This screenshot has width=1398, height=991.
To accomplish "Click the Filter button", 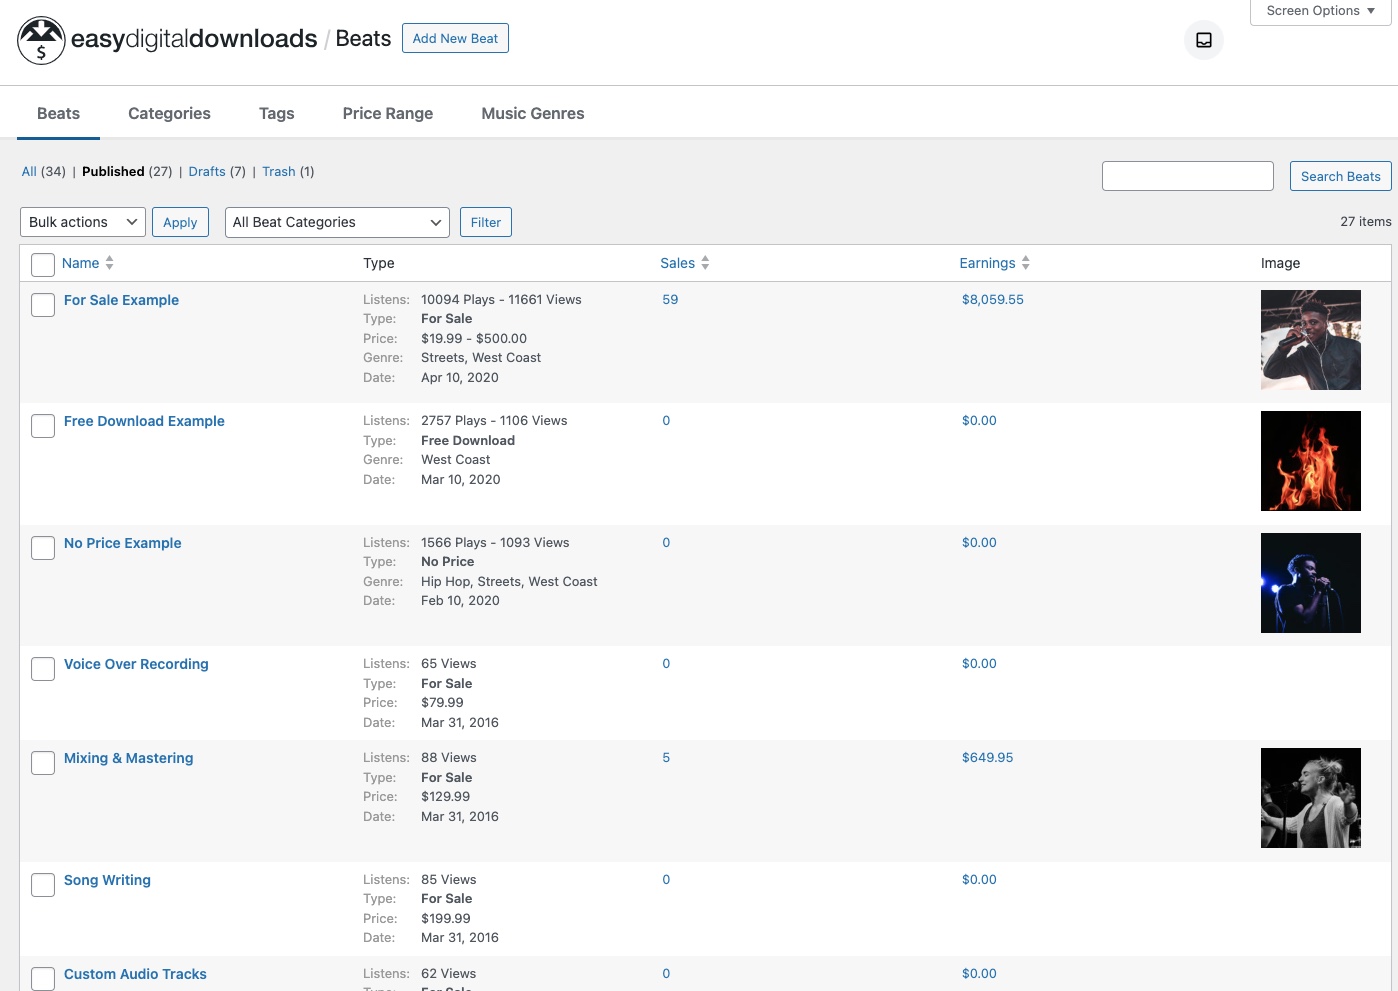I will 486,222.
